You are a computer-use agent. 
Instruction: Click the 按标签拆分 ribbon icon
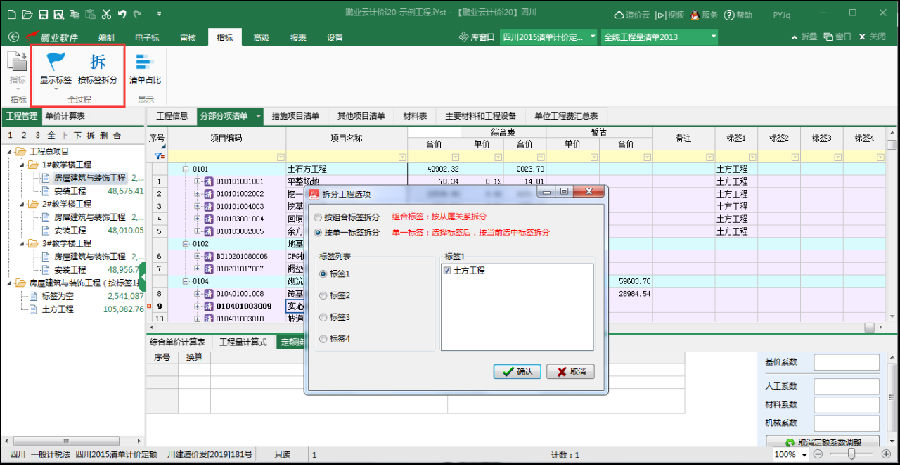point(97,63)
